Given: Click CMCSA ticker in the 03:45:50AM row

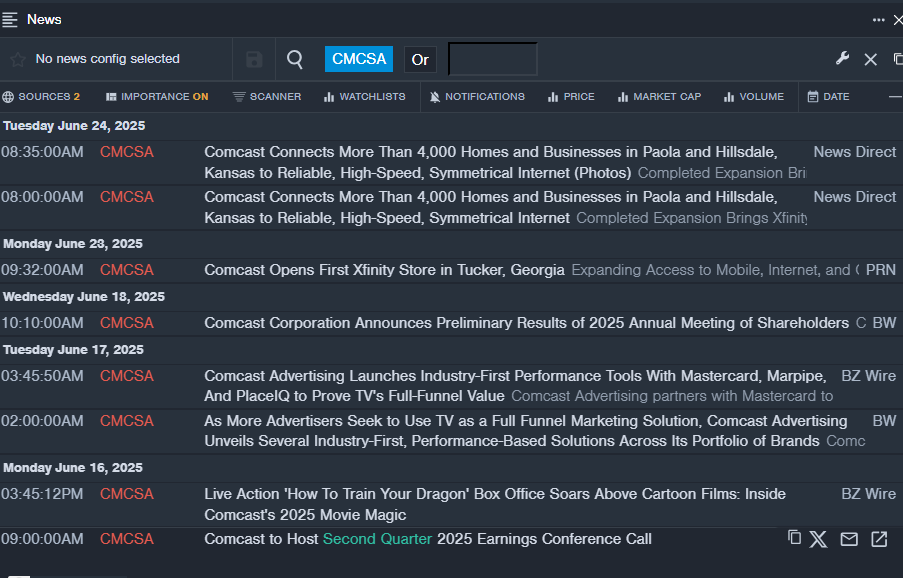Looking at the screenshot, I should (127, 376).
